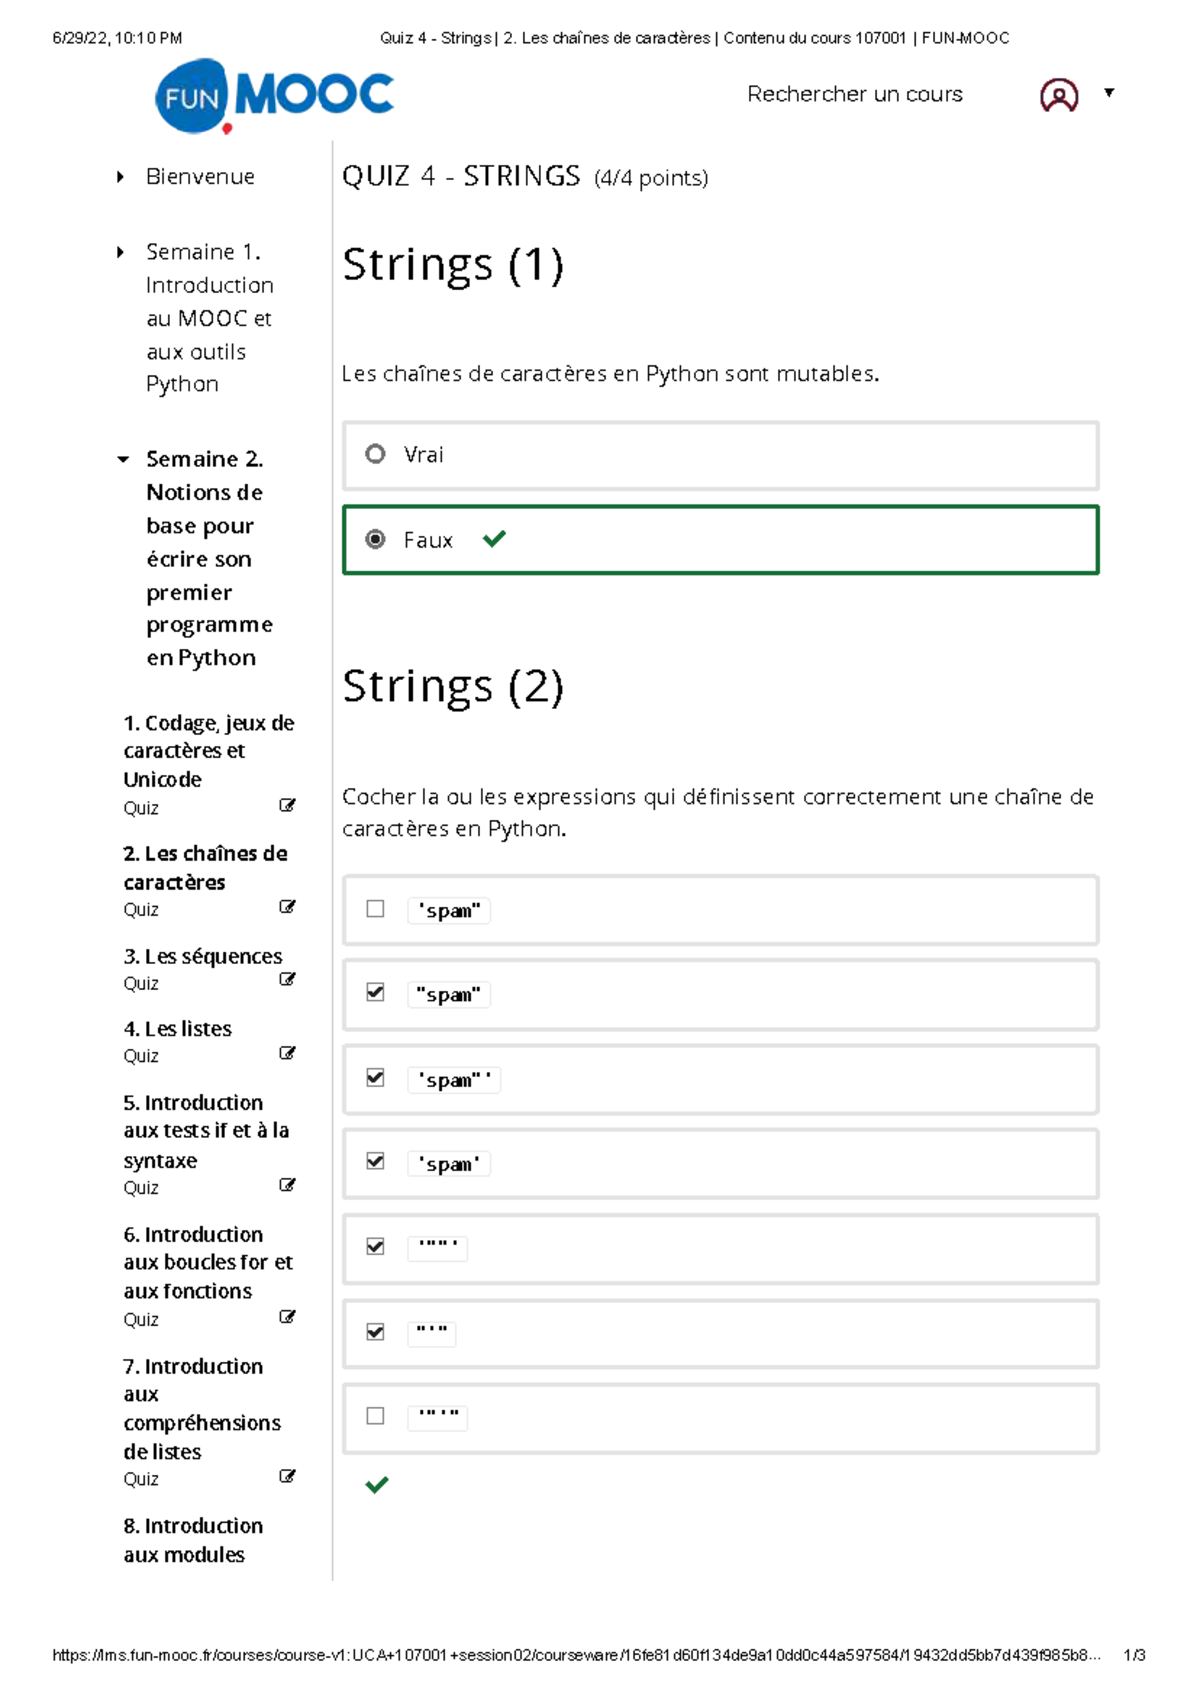Screen dimensions: 1200x1694
Task: Click the edit icon beside Quiz under Codage, jeux de caractères
Action: [x=288, y=805]
